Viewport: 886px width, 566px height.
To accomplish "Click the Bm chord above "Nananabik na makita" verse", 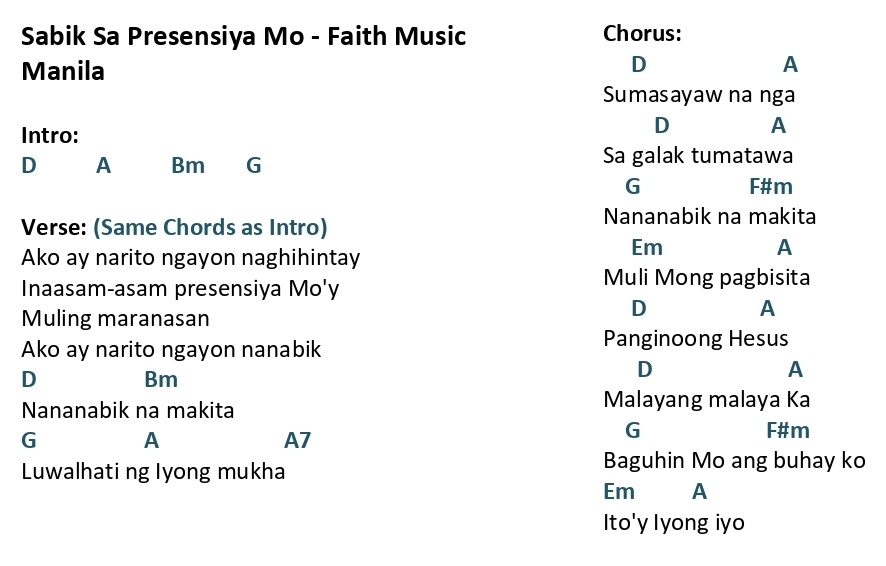I will (161, 379).
